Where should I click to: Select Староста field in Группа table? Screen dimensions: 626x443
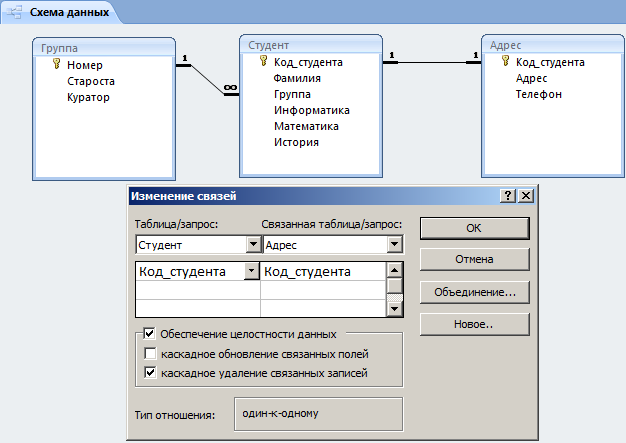tap(91, 81)
